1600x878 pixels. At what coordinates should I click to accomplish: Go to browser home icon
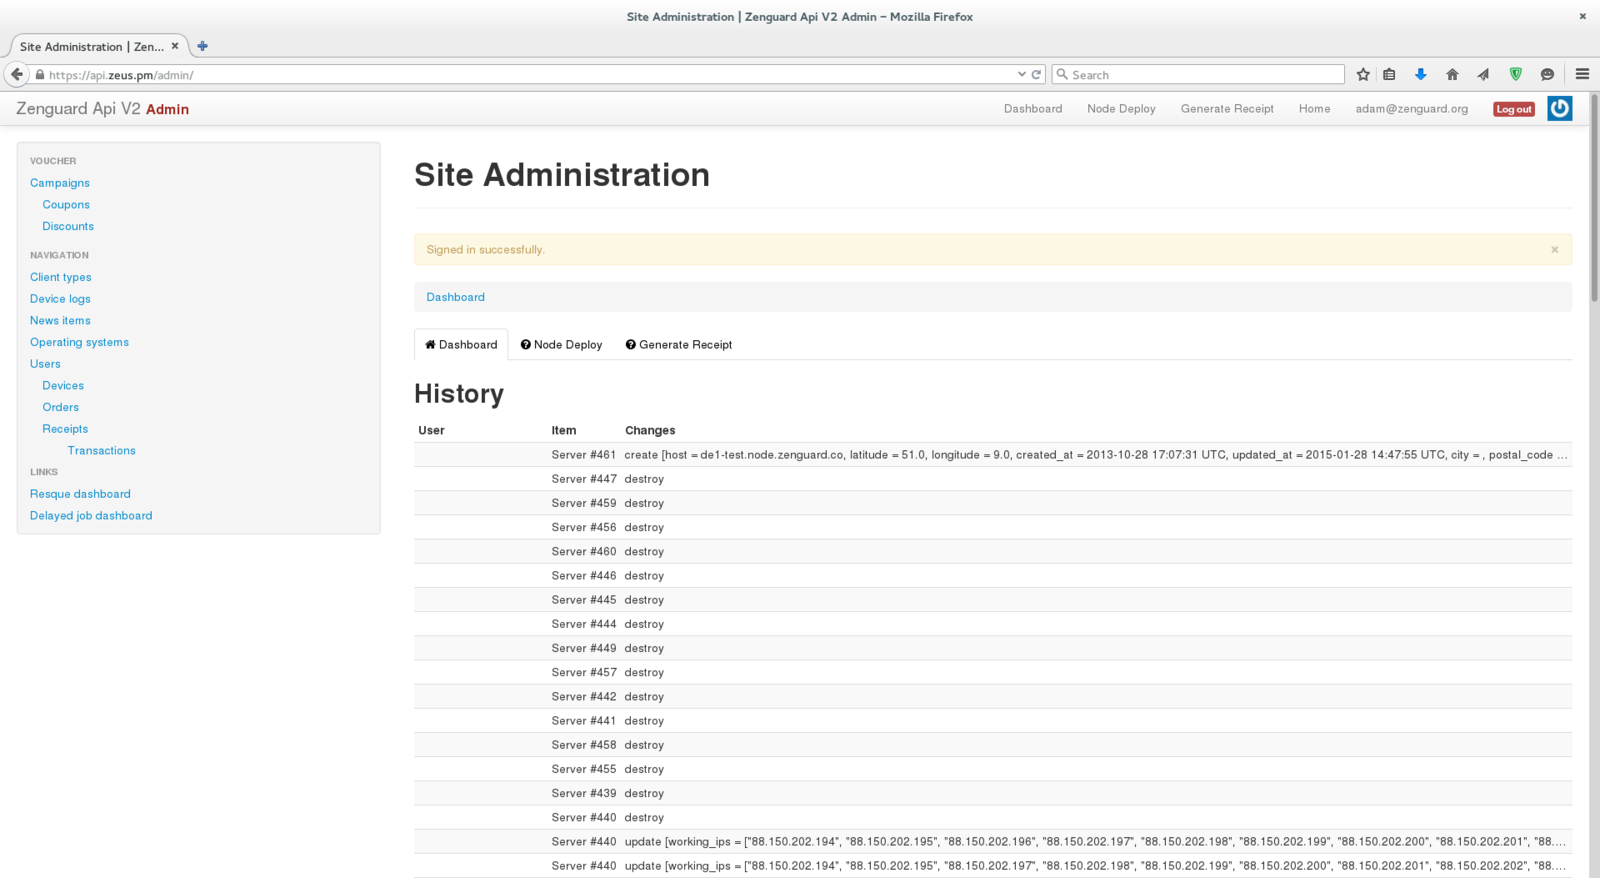click(x=1452, y=74)
